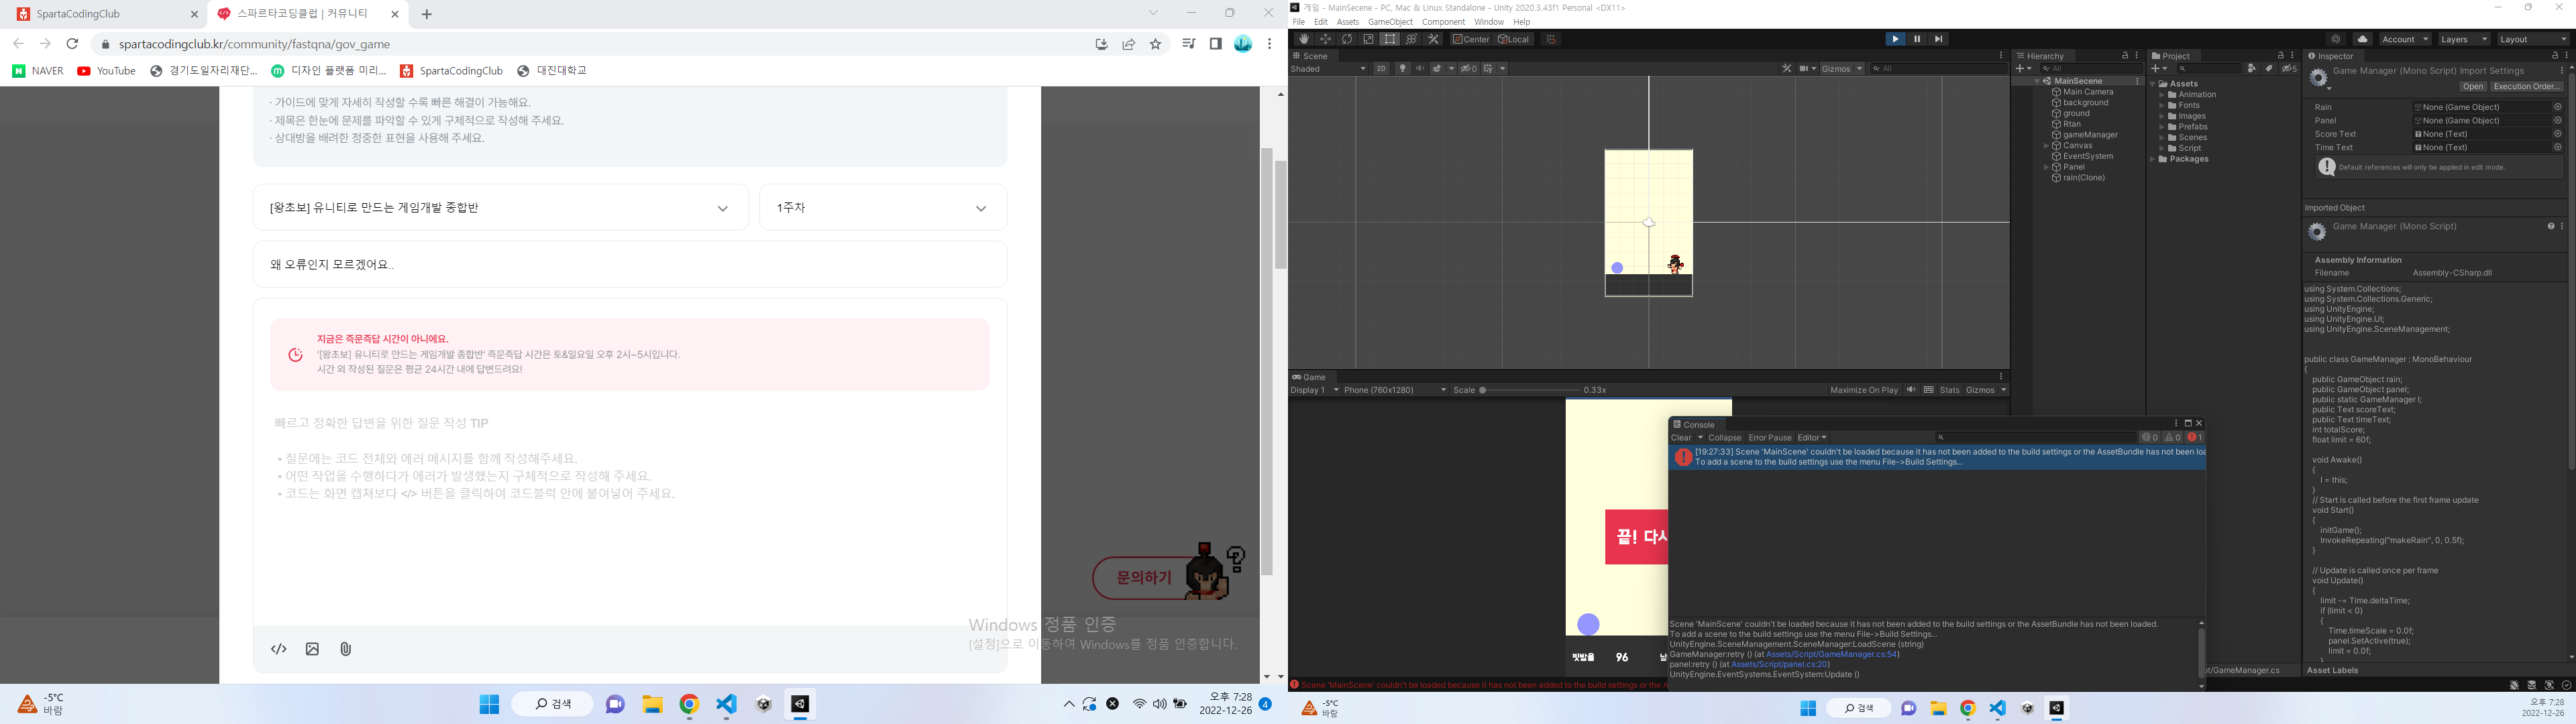
Task: Expand the Prefabs folder in Project
Action: click(2162, 127)
